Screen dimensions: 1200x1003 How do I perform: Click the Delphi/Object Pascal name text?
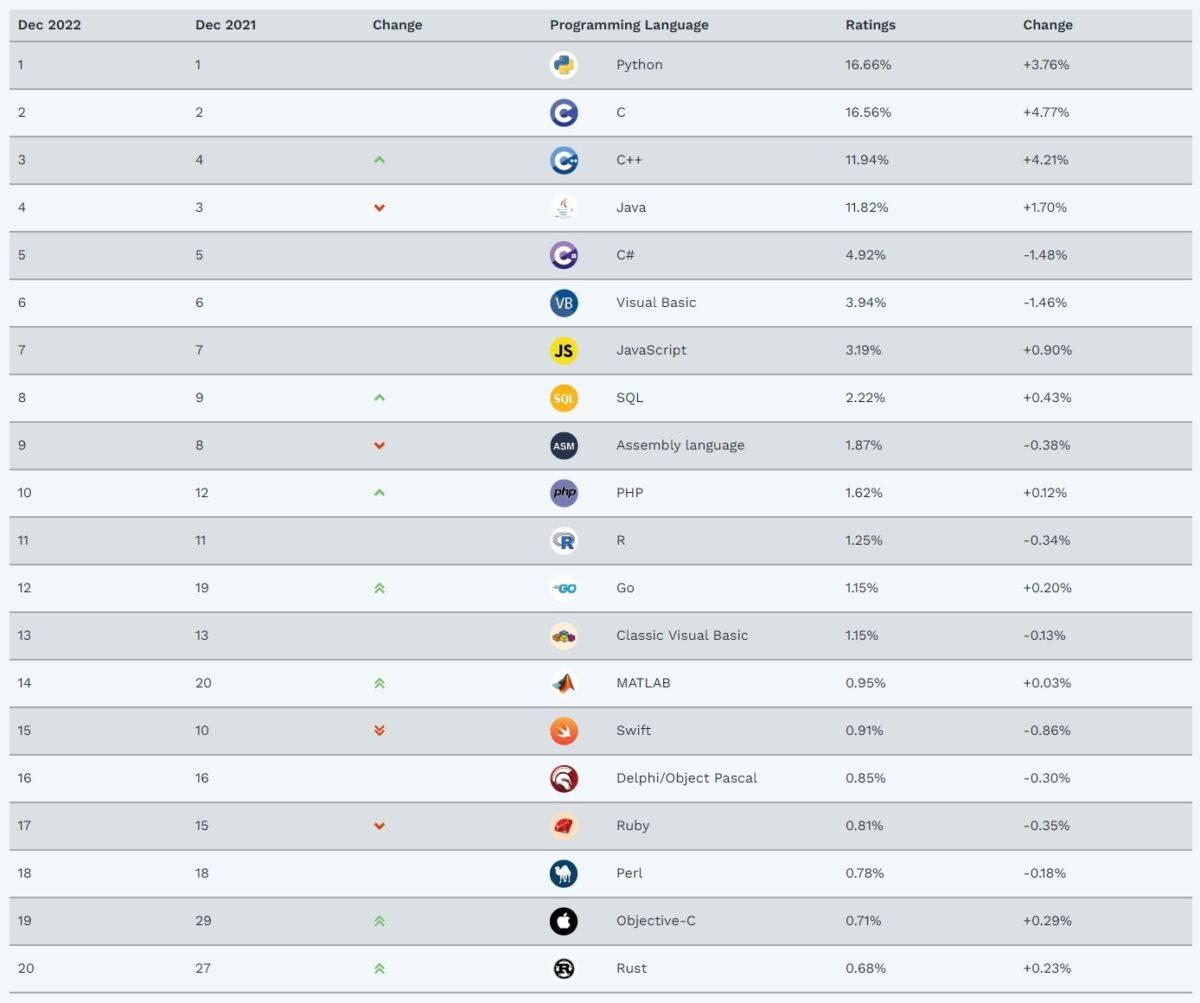(686, 778)
